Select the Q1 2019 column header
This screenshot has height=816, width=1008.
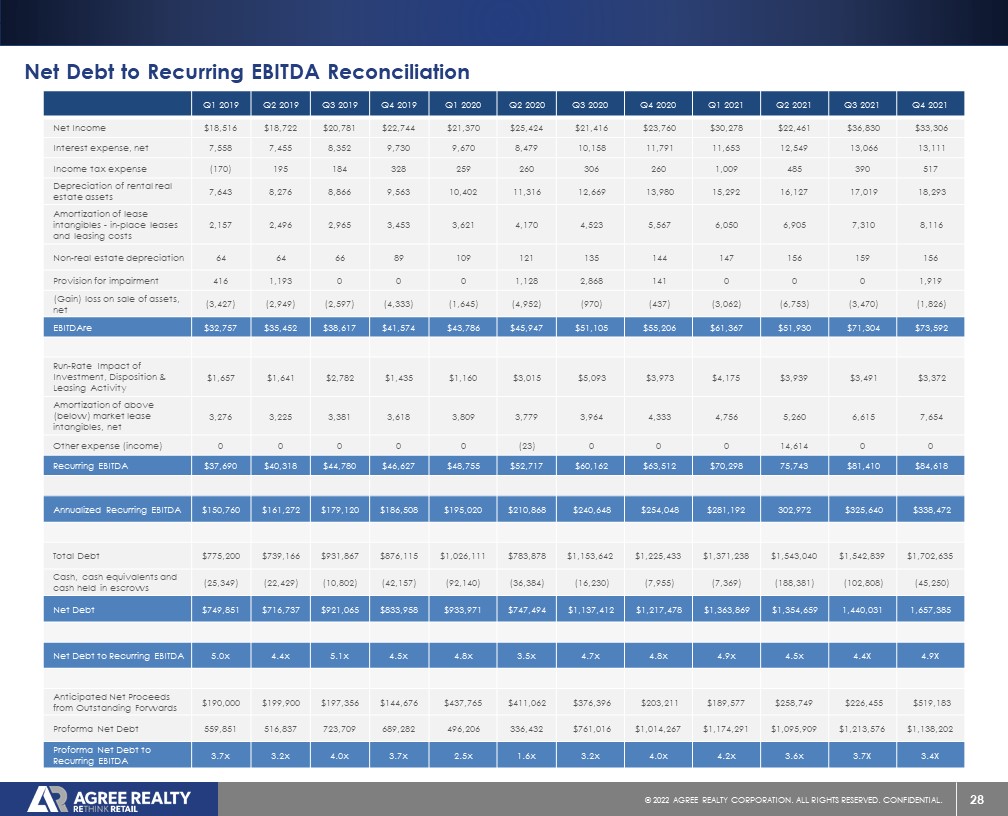tap(220, 104)
